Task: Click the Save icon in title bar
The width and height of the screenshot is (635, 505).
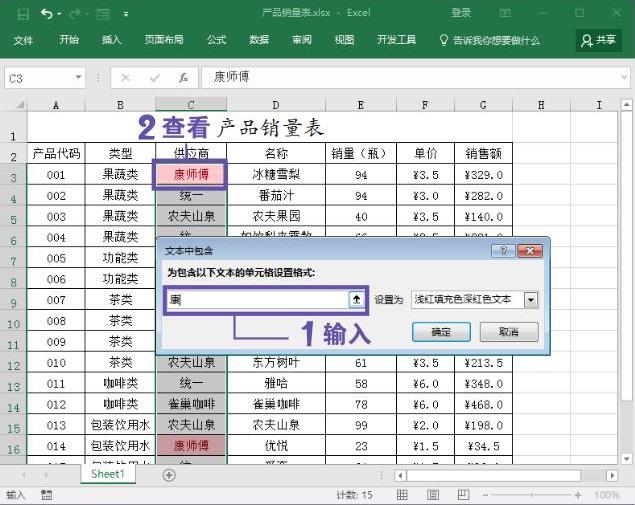Action: point(23,14)
